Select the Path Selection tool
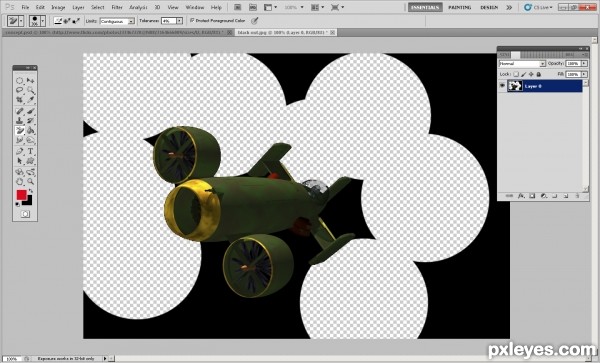The width and height of the screenshot is (600, 363). click(x=20, y=161)
